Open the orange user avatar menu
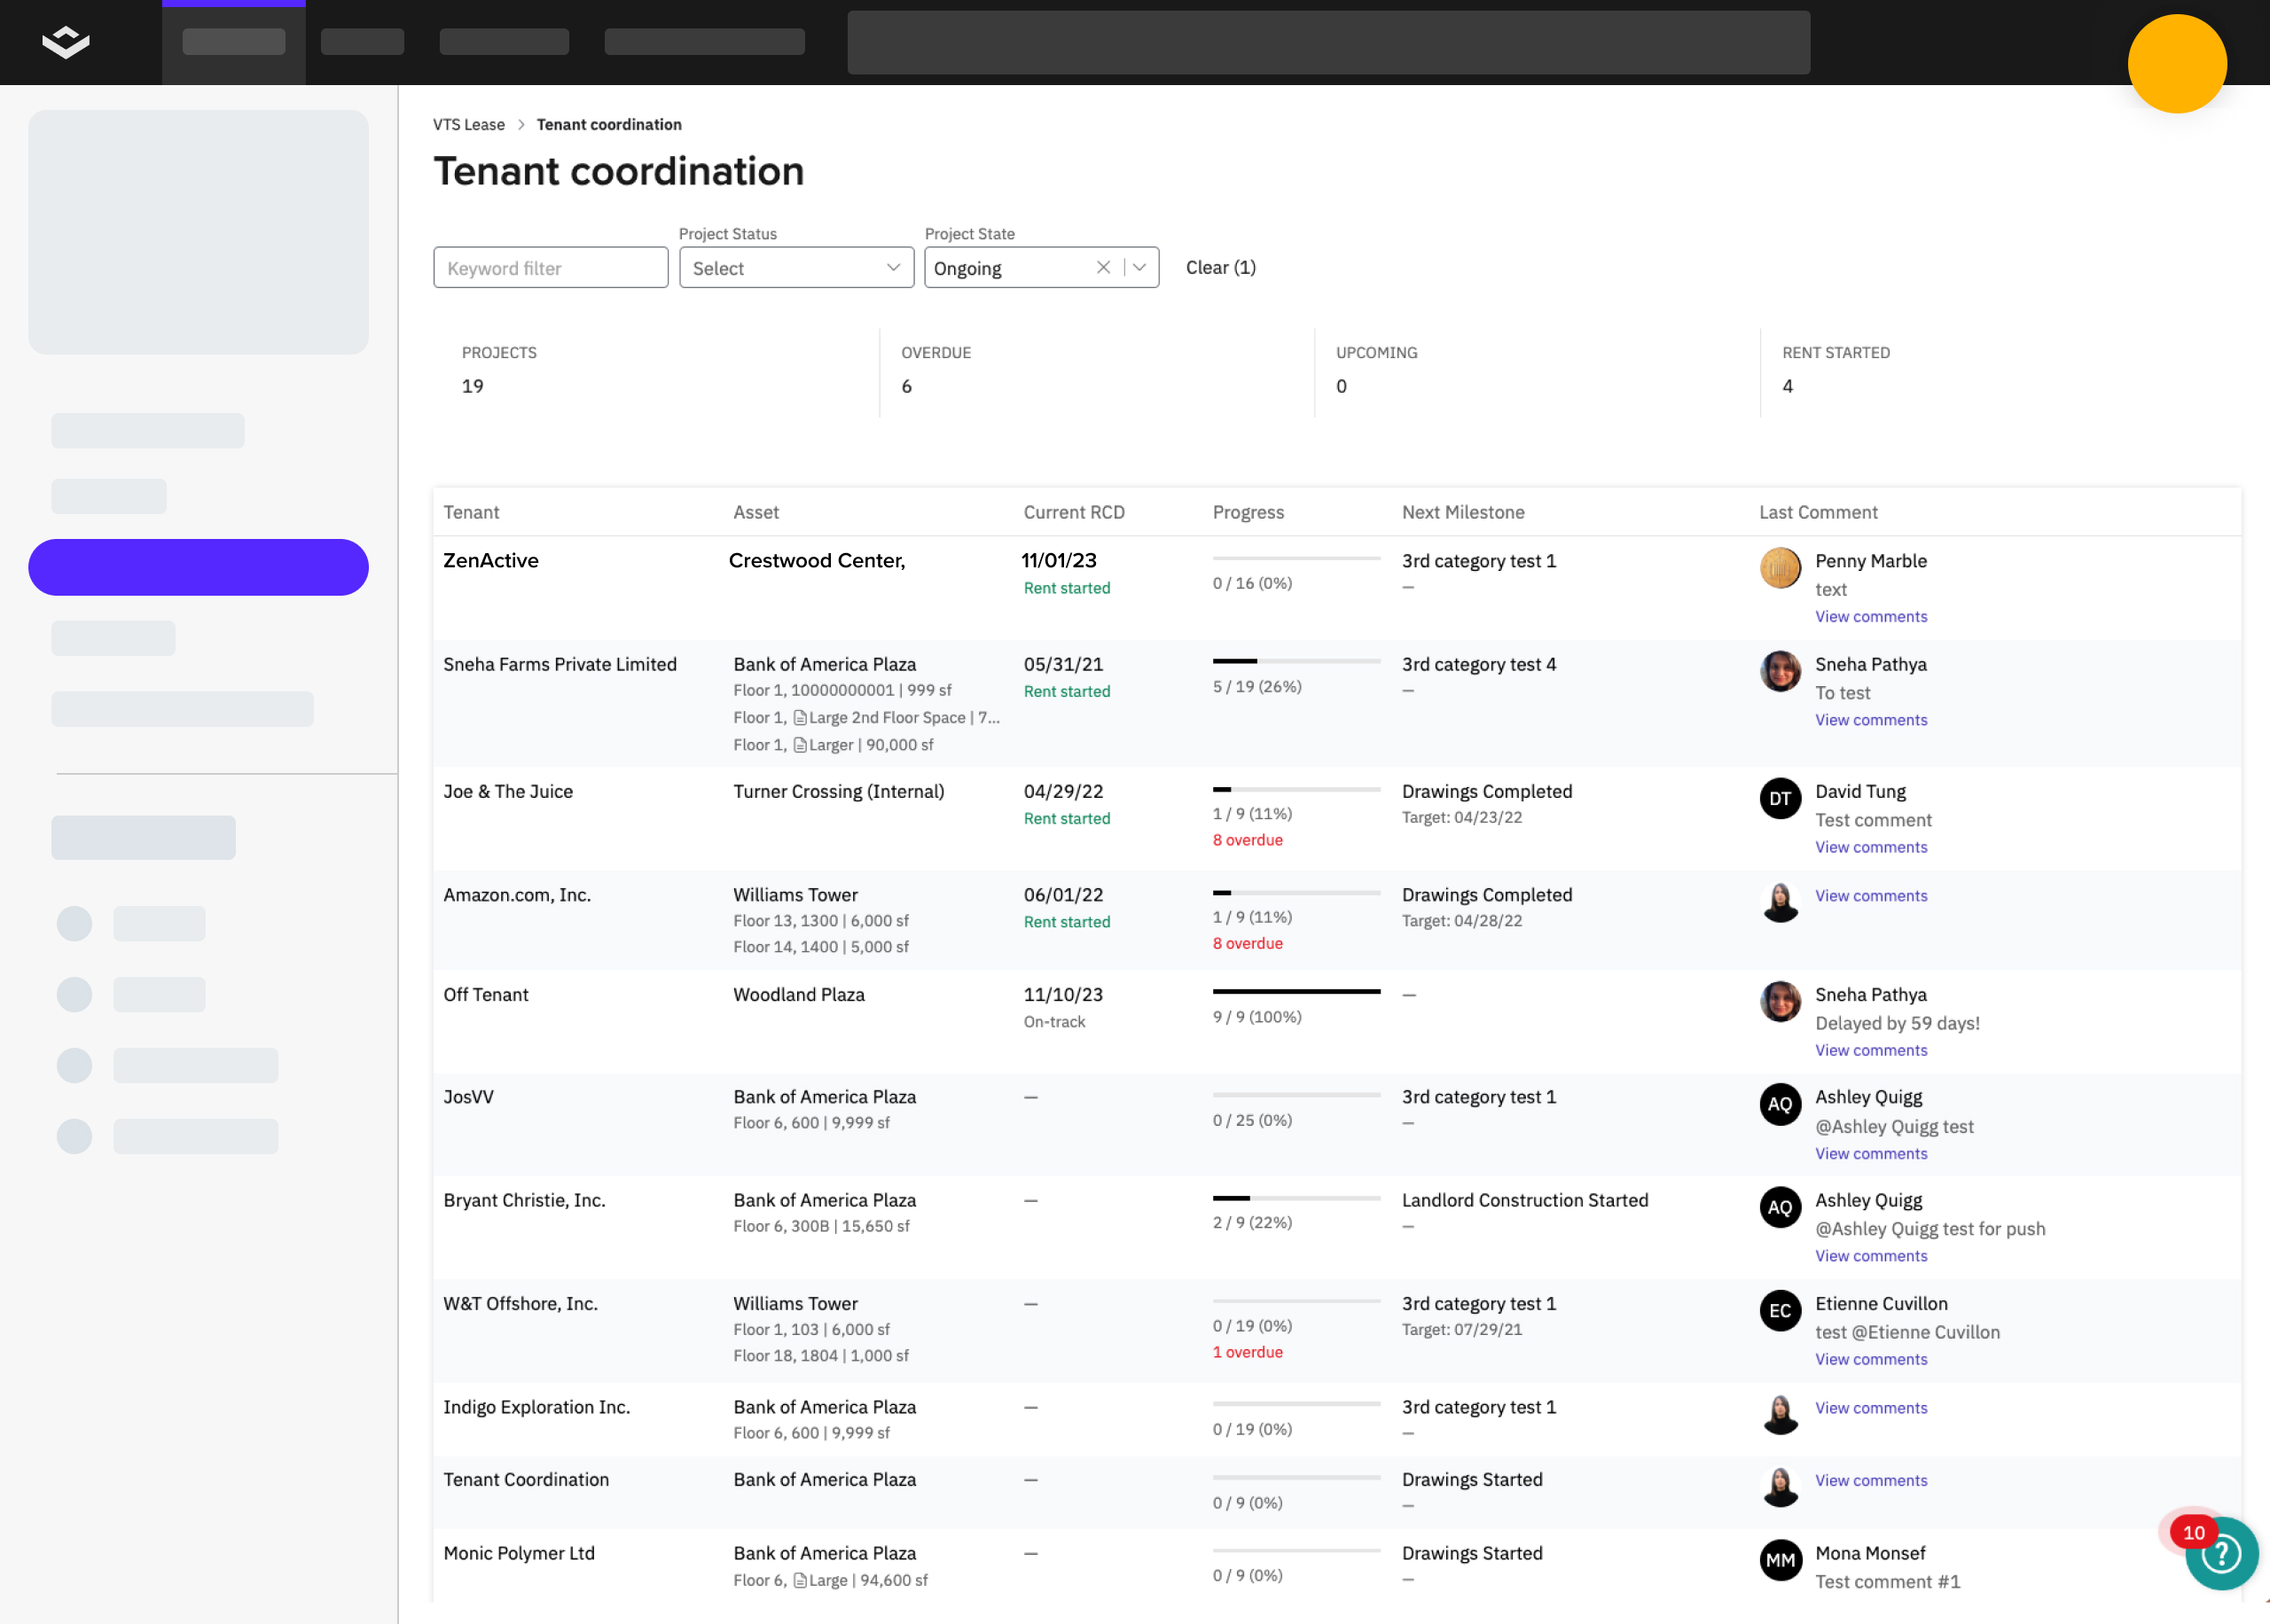This screenshot has width=2270, height=1624. tap(2176, 64)
